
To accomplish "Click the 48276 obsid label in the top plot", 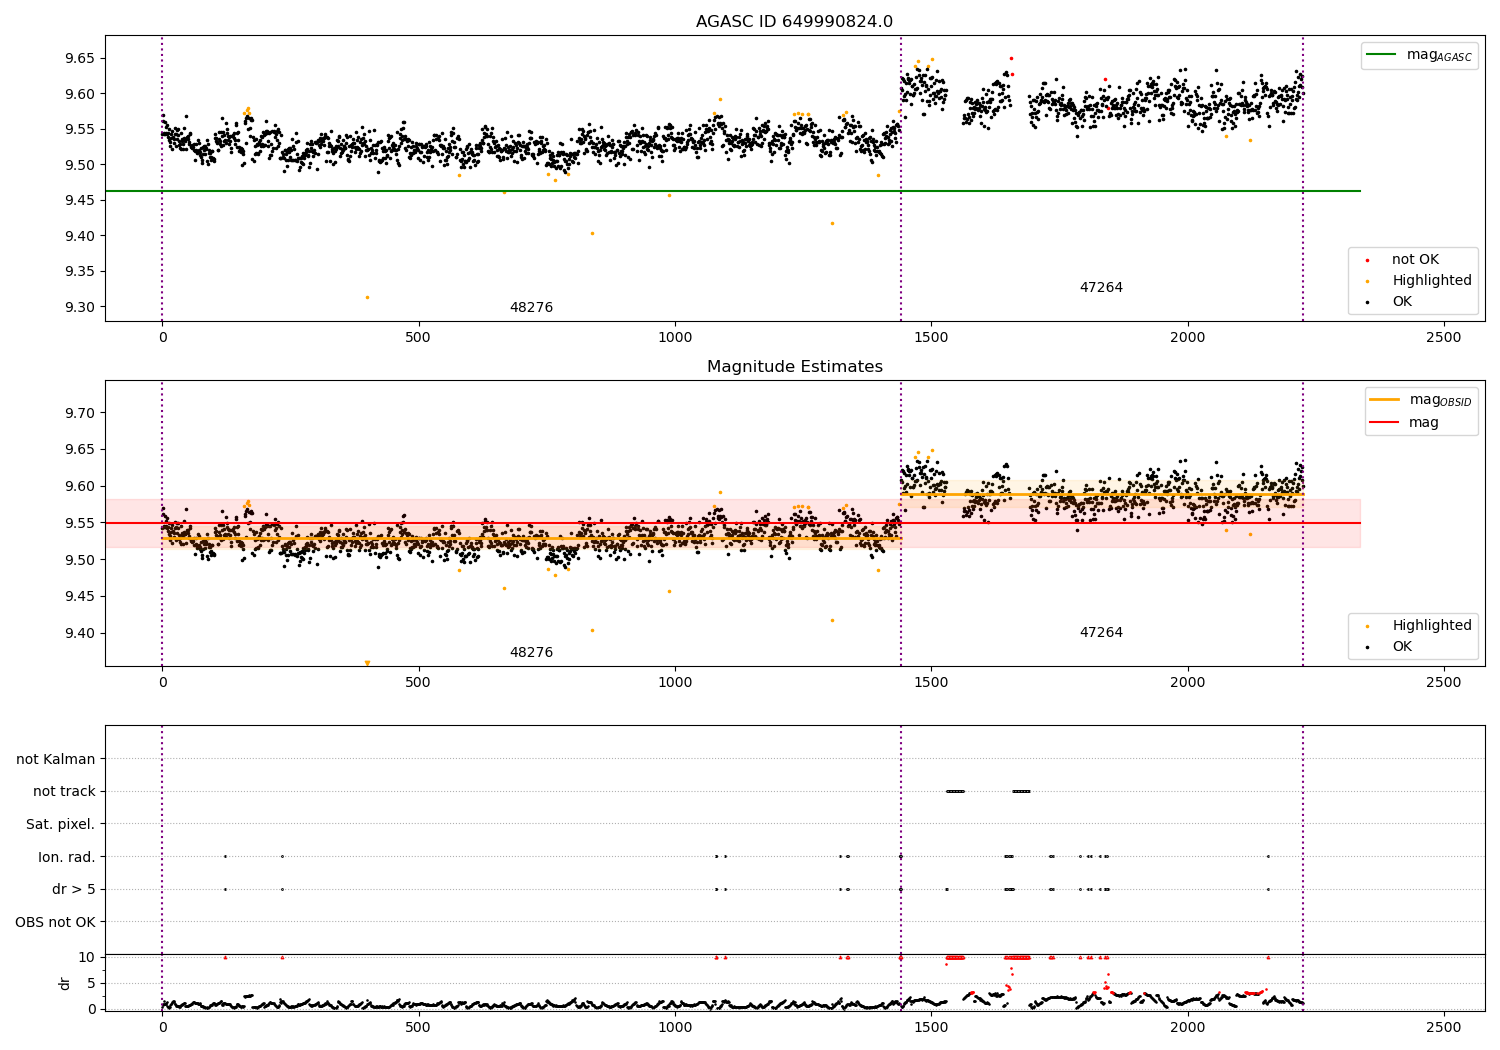I will pyautogui.click(x=531, y=308).
